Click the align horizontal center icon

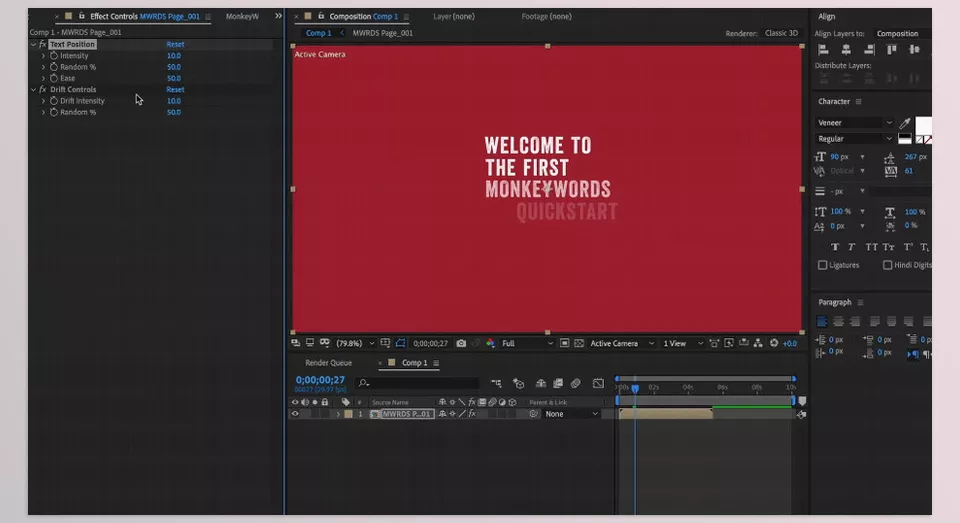[846, 50]
